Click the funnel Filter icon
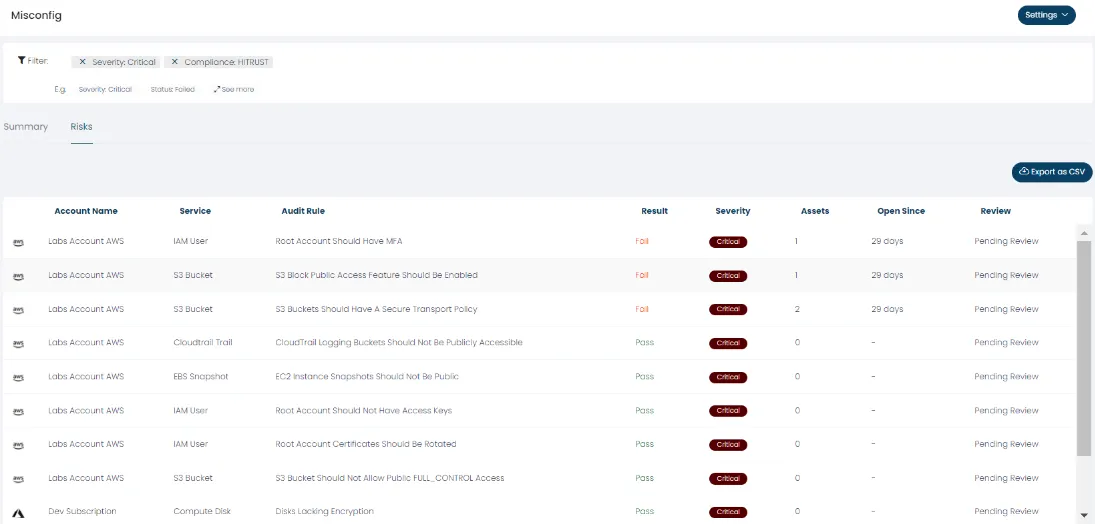 click(21, 61)
